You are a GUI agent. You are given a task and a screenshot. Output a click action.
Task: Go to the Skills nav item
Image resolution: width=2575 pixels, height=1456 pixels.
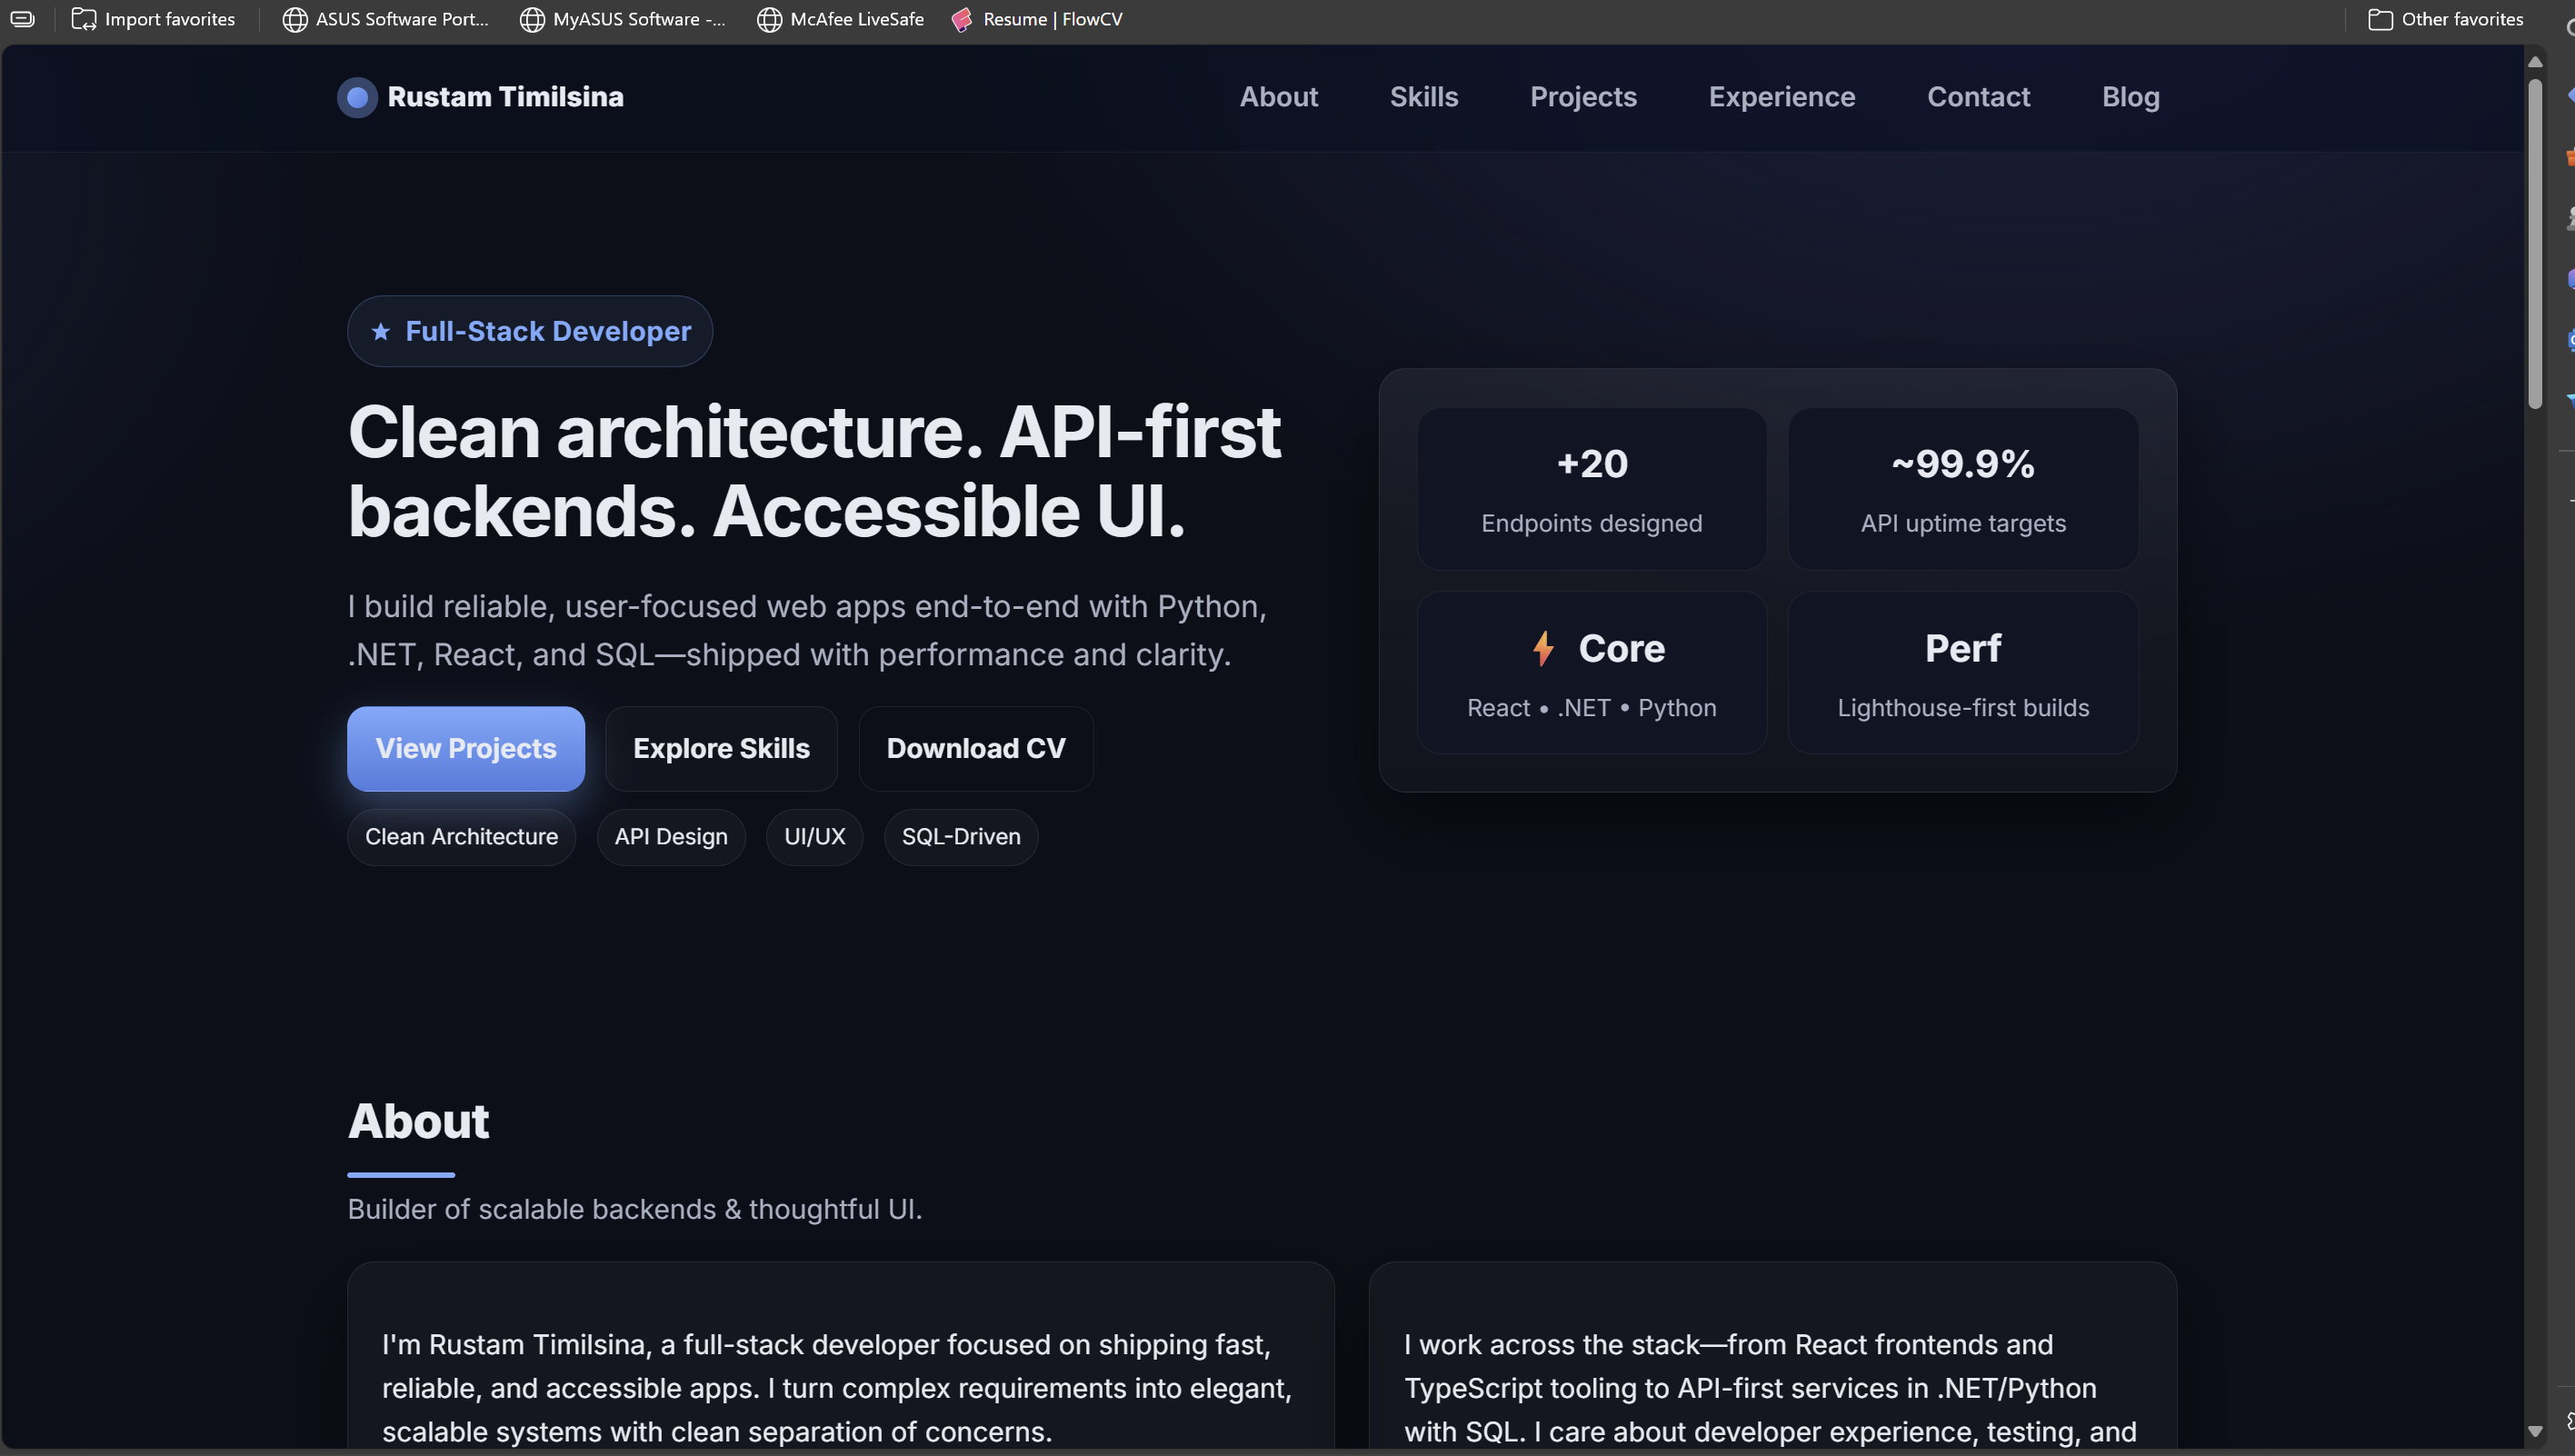click(1423, 97)
